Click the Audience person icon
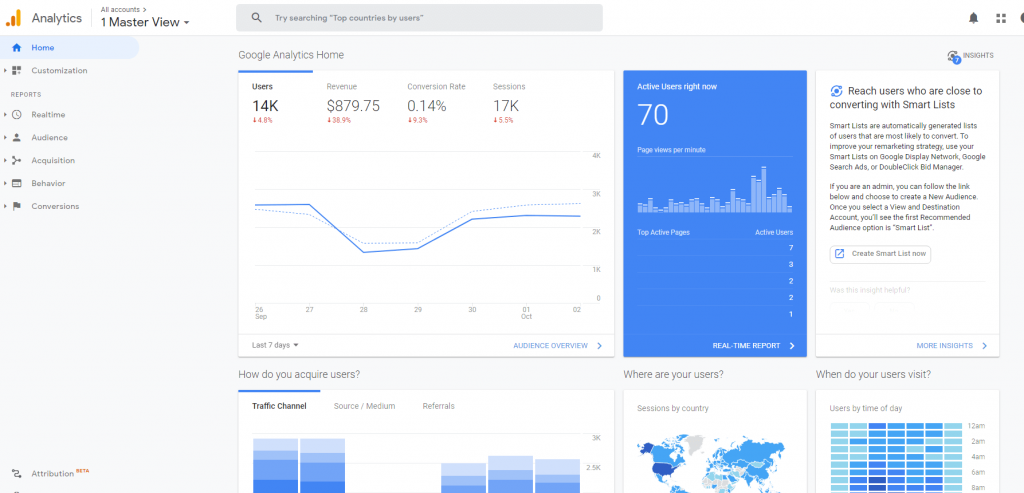The width and height of the screenshot is (1024, 493). click(17, 138)
